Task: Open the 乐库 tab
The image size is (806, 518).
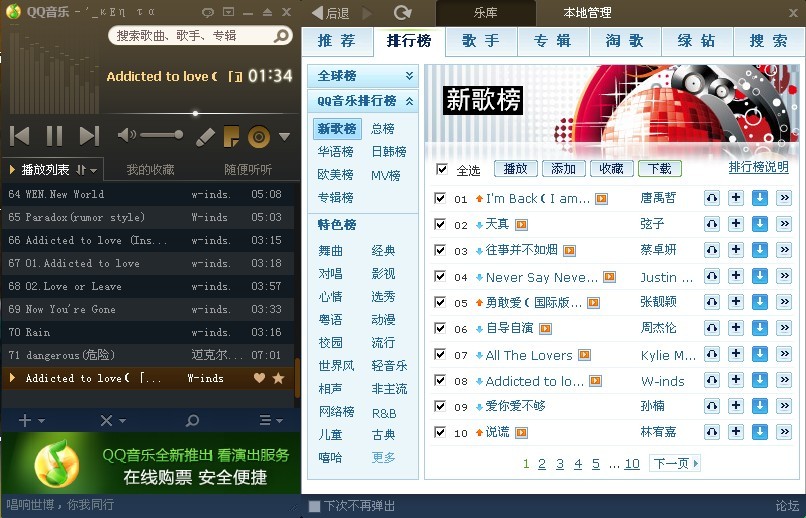Action: click(x=485, y=13)
